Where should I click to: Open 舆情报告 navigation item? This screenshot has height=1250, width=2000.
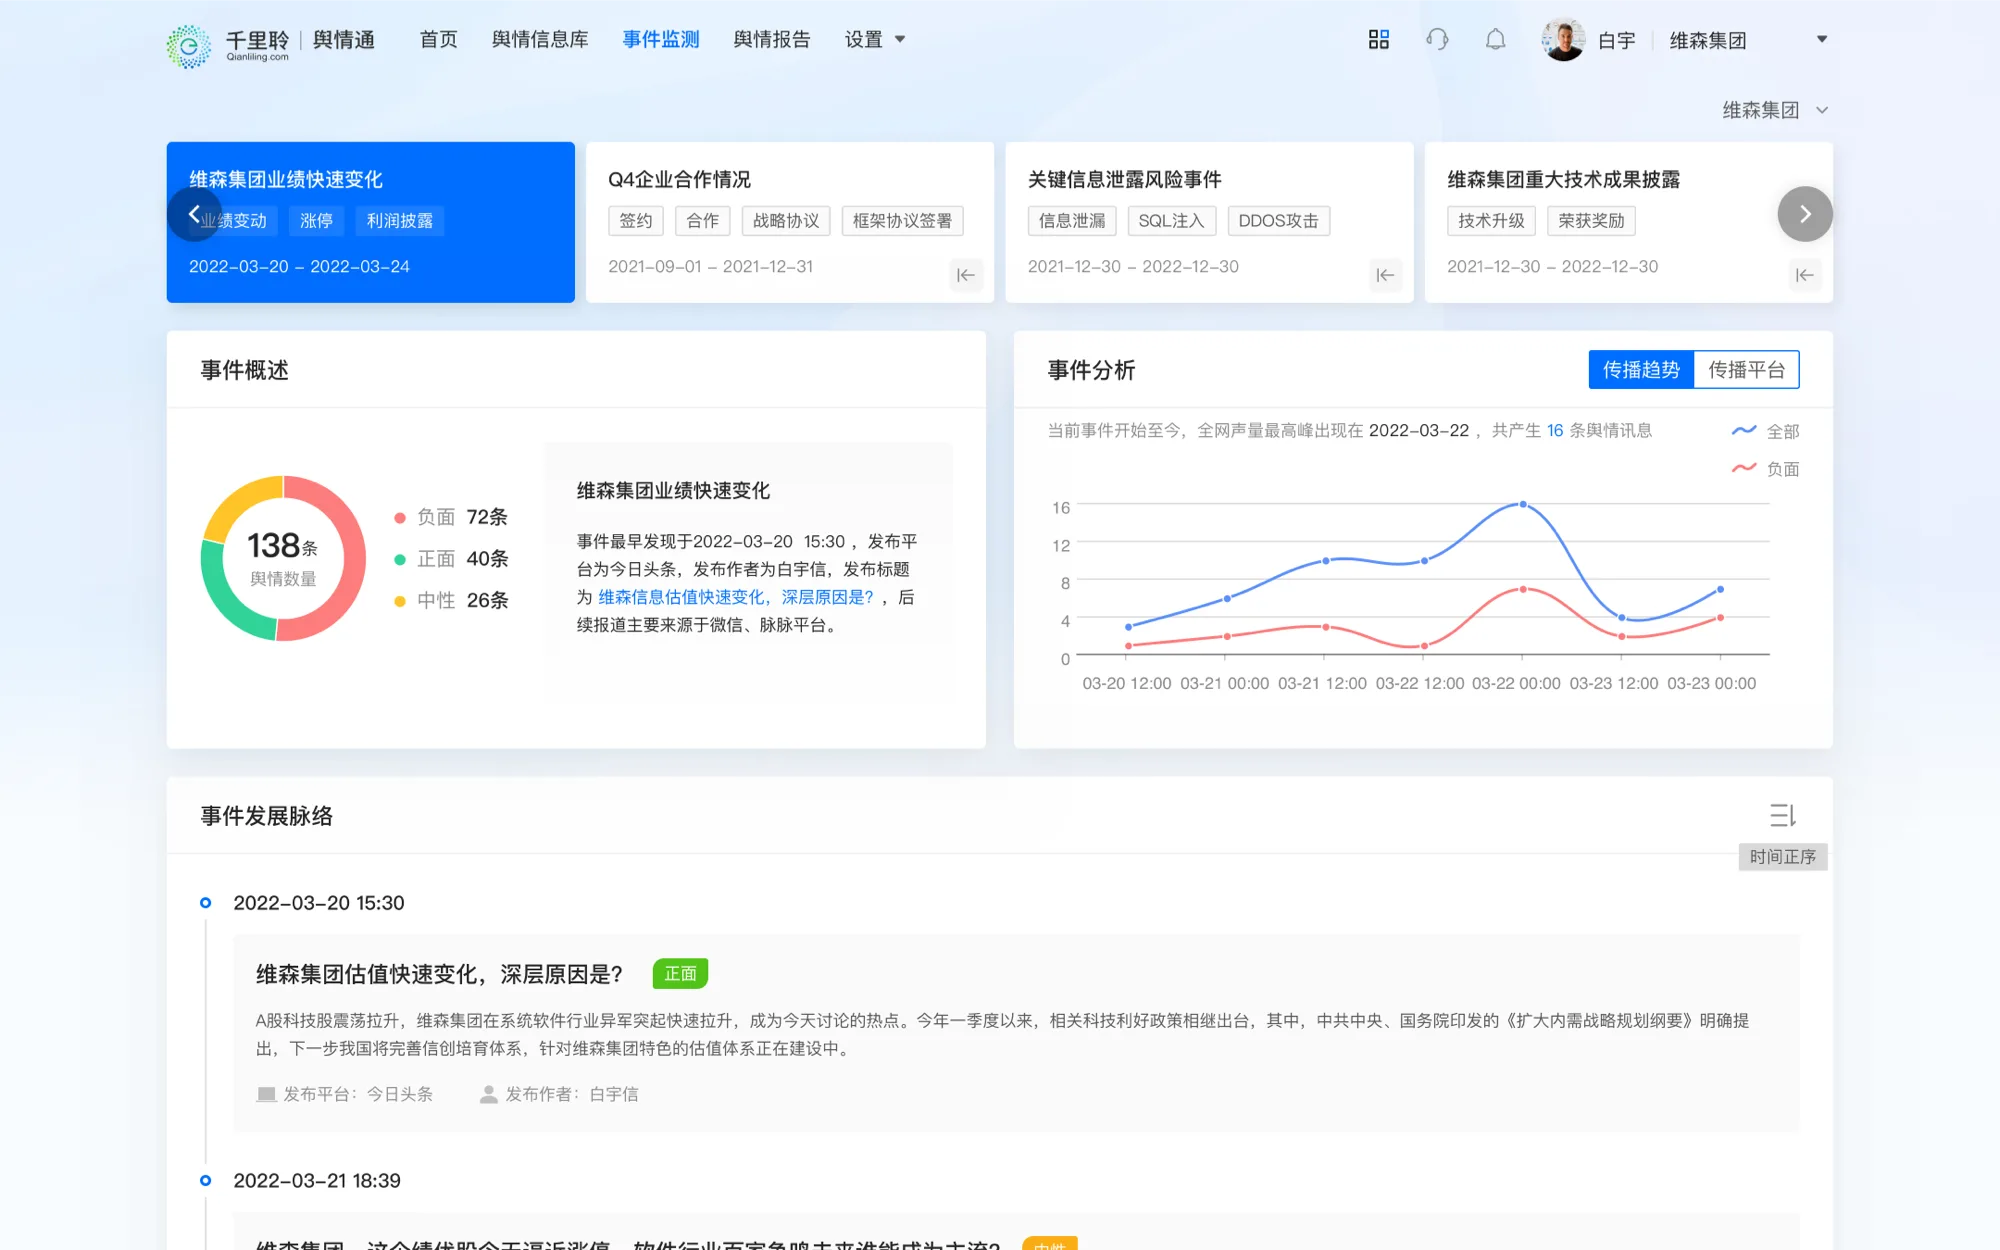[771, 39]
